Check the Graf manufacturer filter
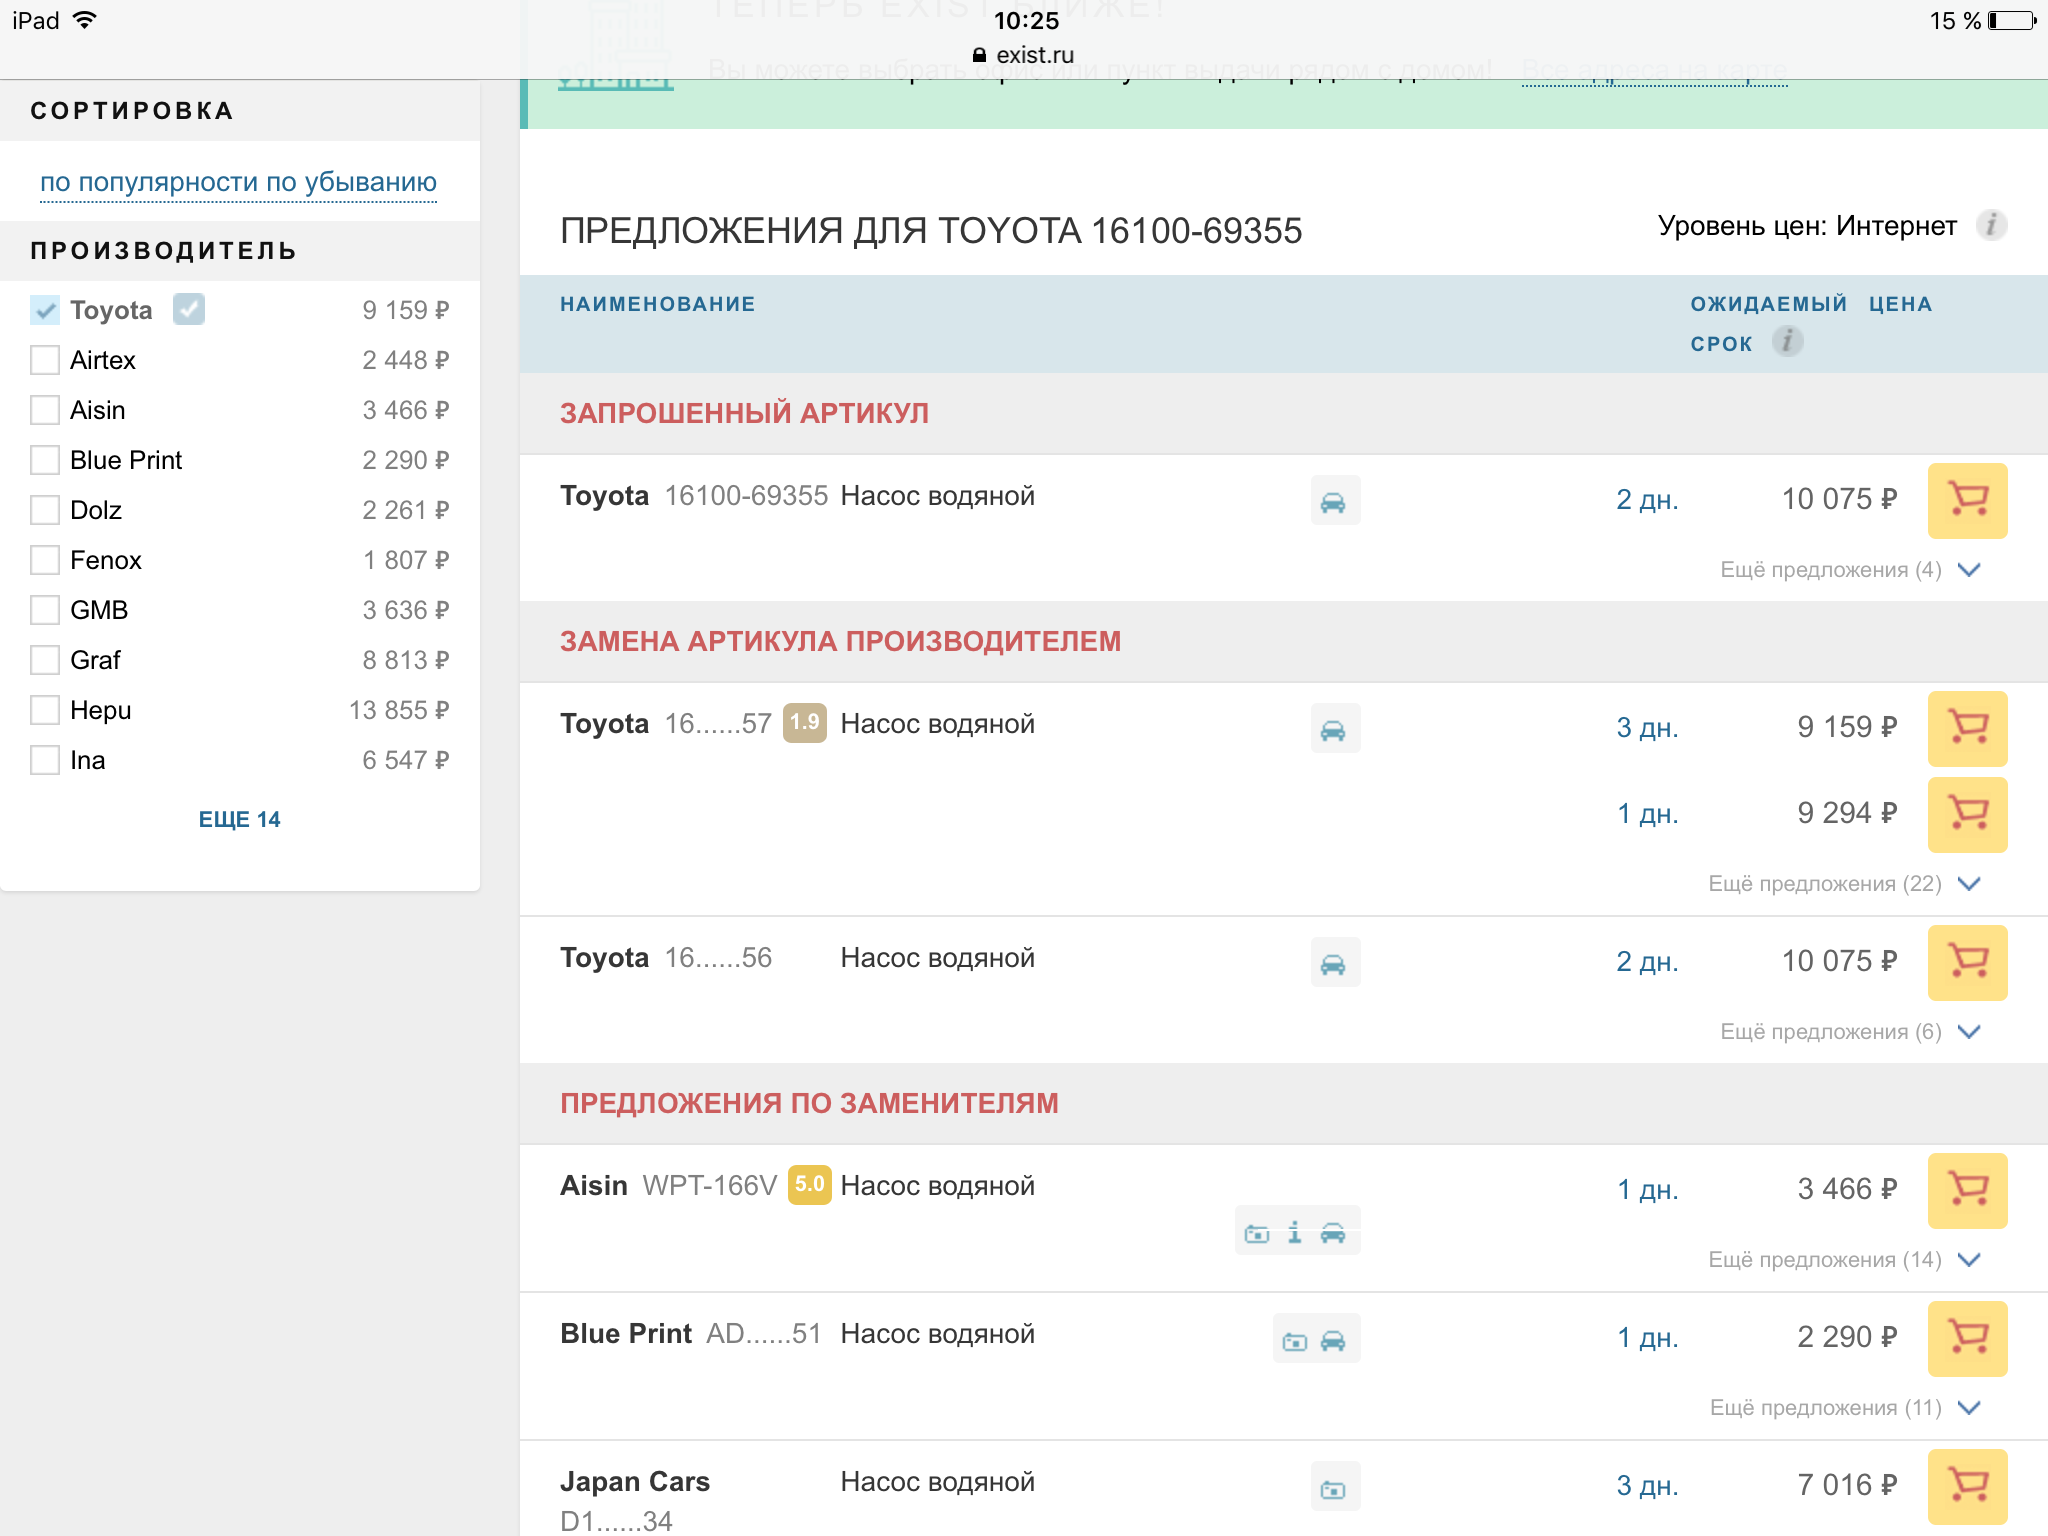 tap(45, 660)
